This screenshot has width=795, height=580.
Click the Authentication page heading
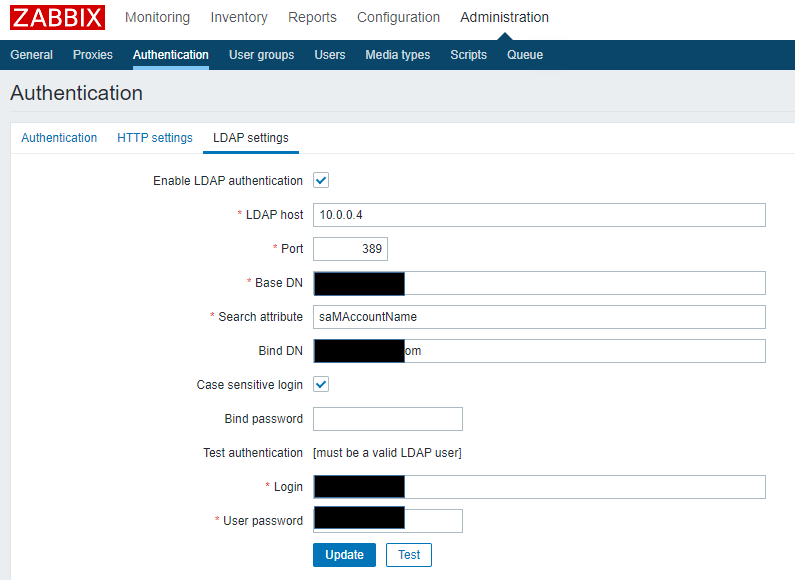click(x=76, y=93)
